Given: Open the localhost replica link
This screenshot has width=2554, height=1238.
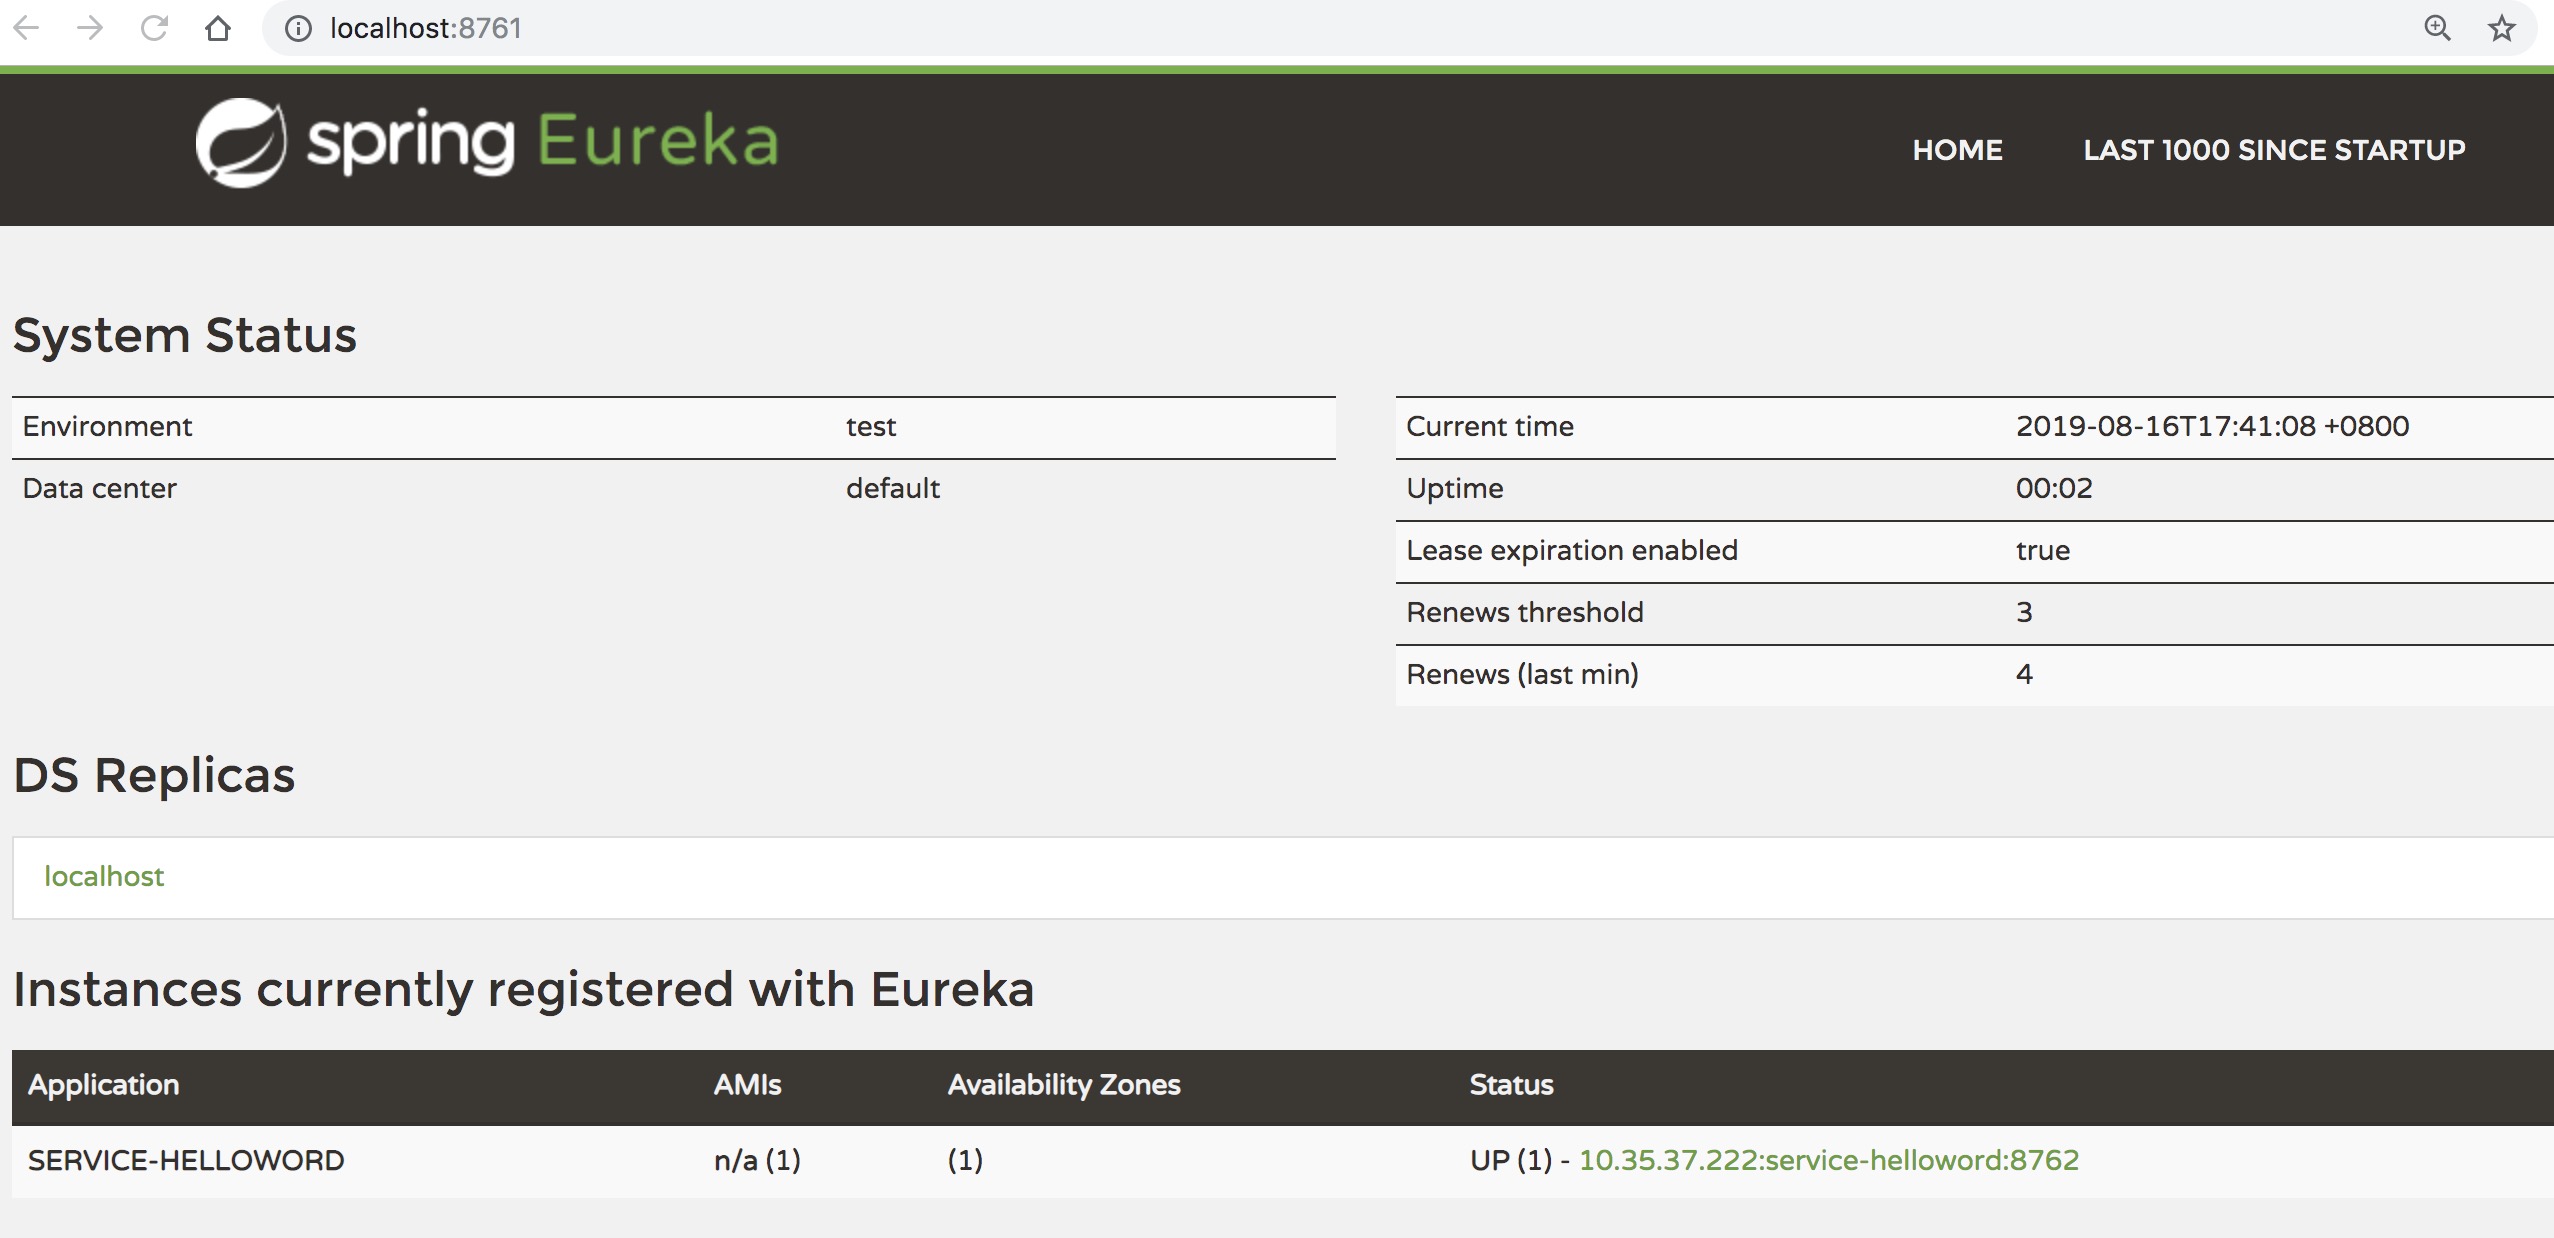Looking at the screenshot, I should 104,877.
